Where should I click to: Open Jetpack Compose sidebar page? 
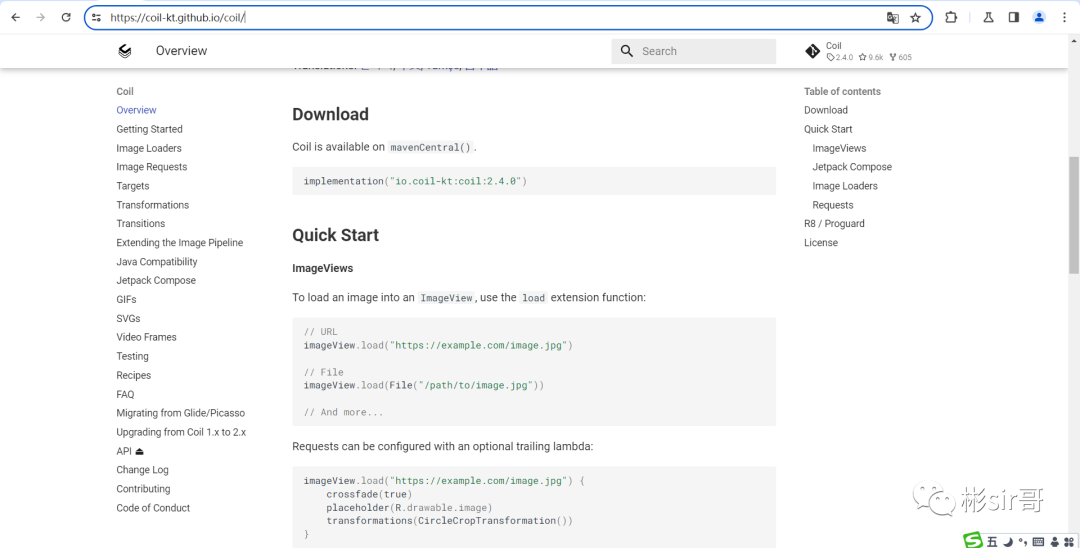[156, 280]
